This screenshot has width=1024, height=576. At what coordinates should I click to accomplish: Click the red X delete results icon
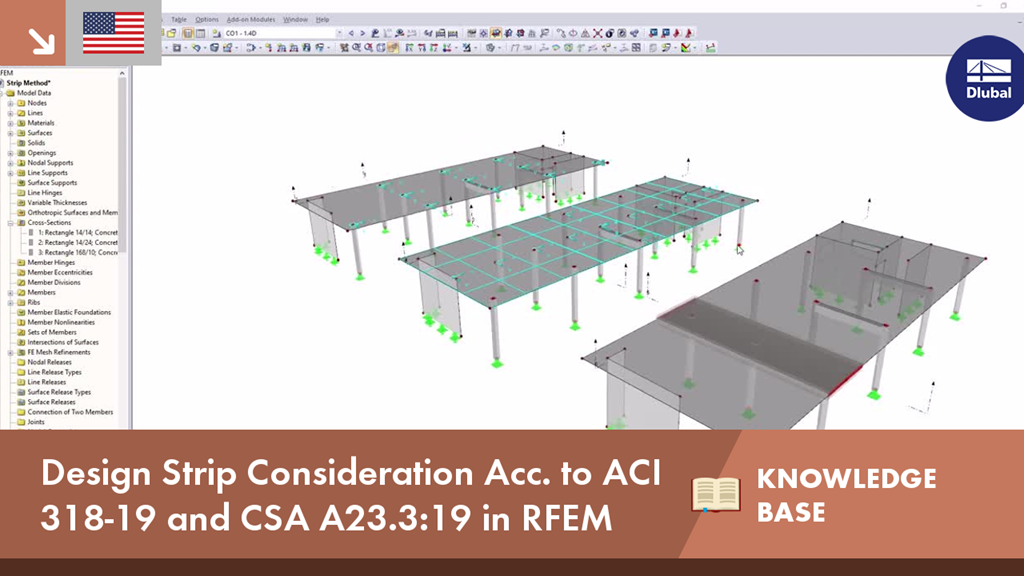click(598, 33)
